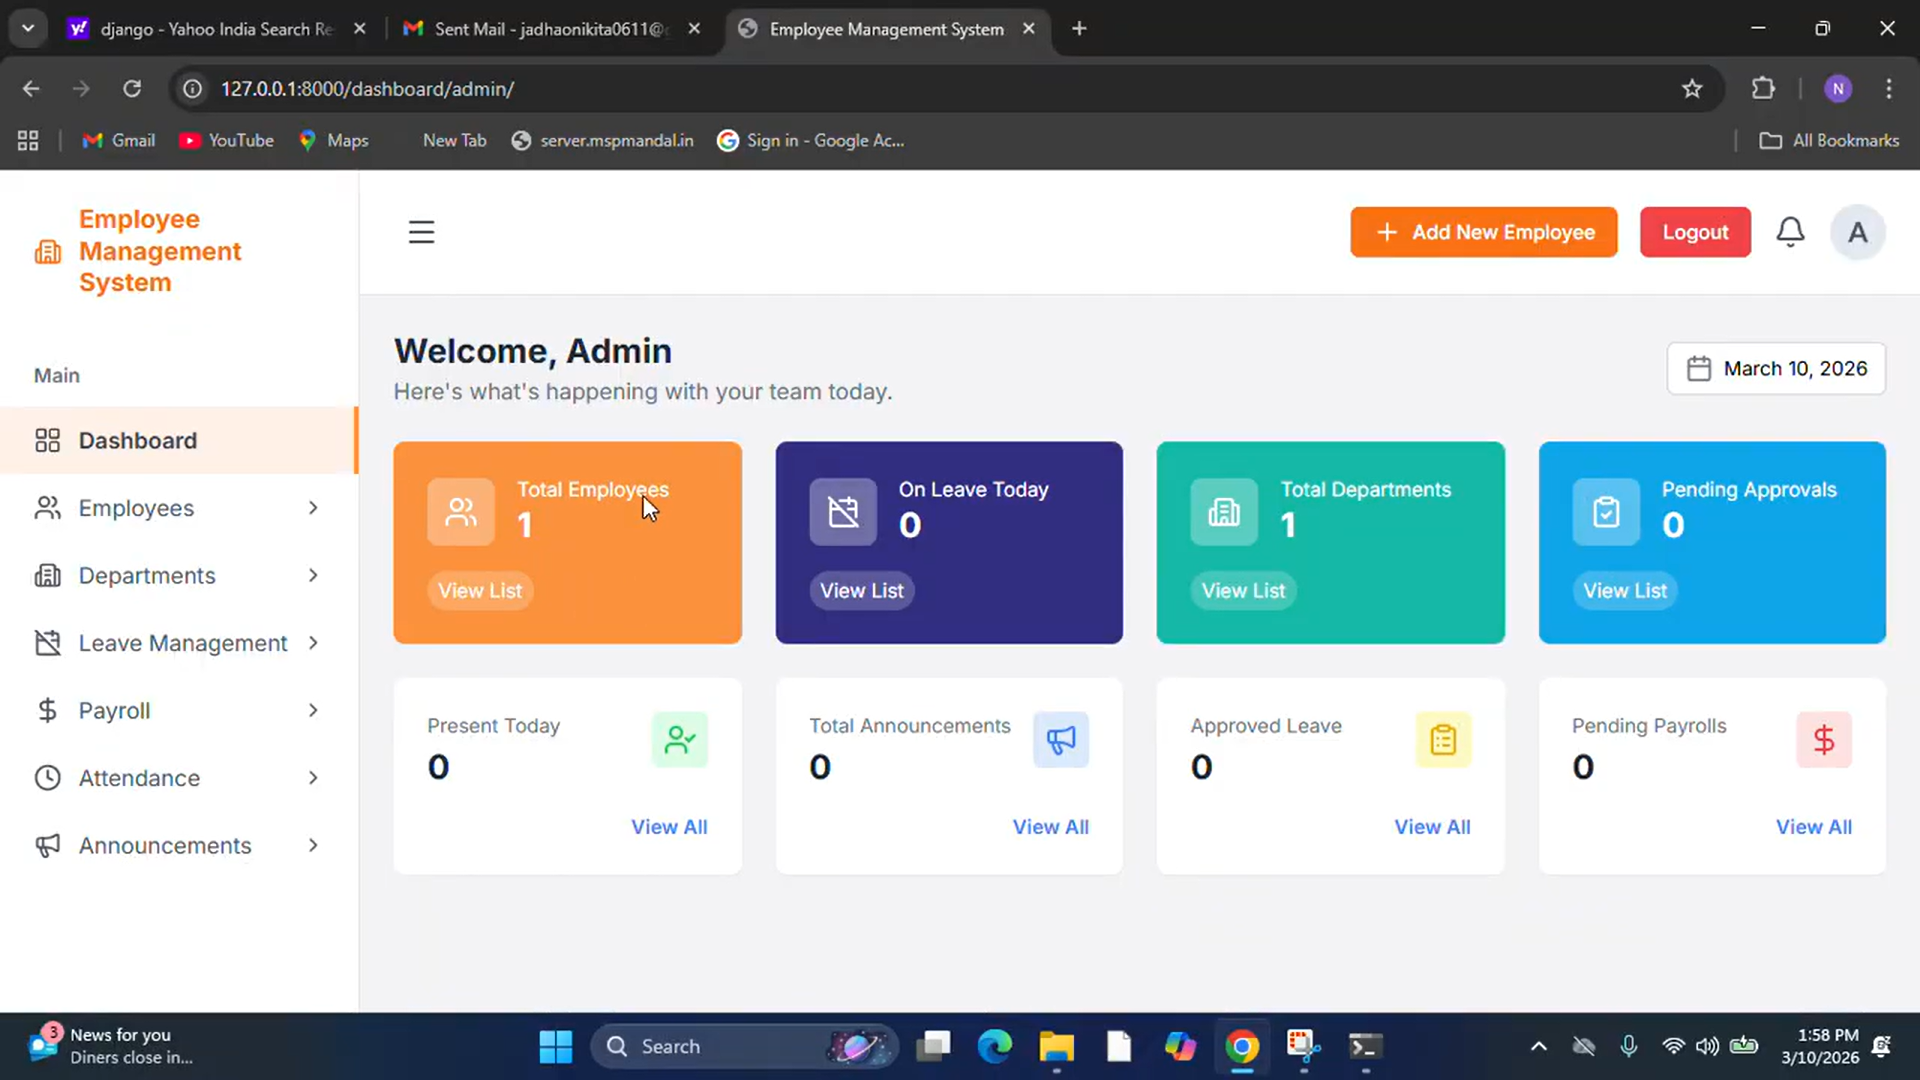The image size is (1920, 1080).
Task: Expand the Employees sidebar submenu chevron
Action: pyautogui.click(x=313, y=508)
